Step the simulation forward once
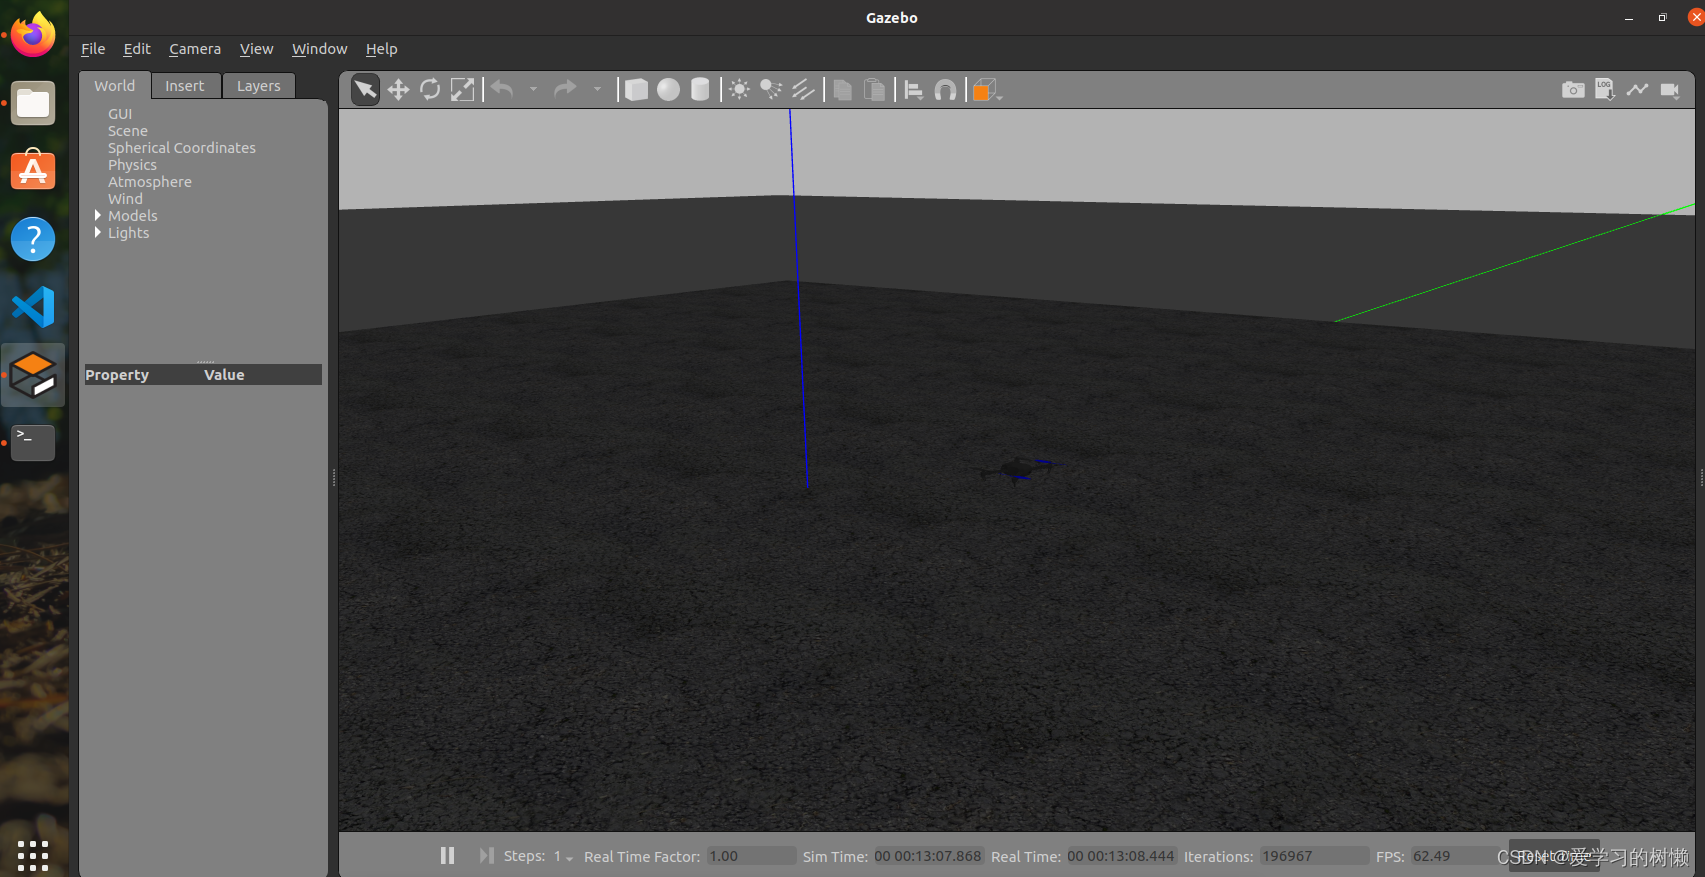Viewport: 1705px width, 877px height. pos(486,856)
